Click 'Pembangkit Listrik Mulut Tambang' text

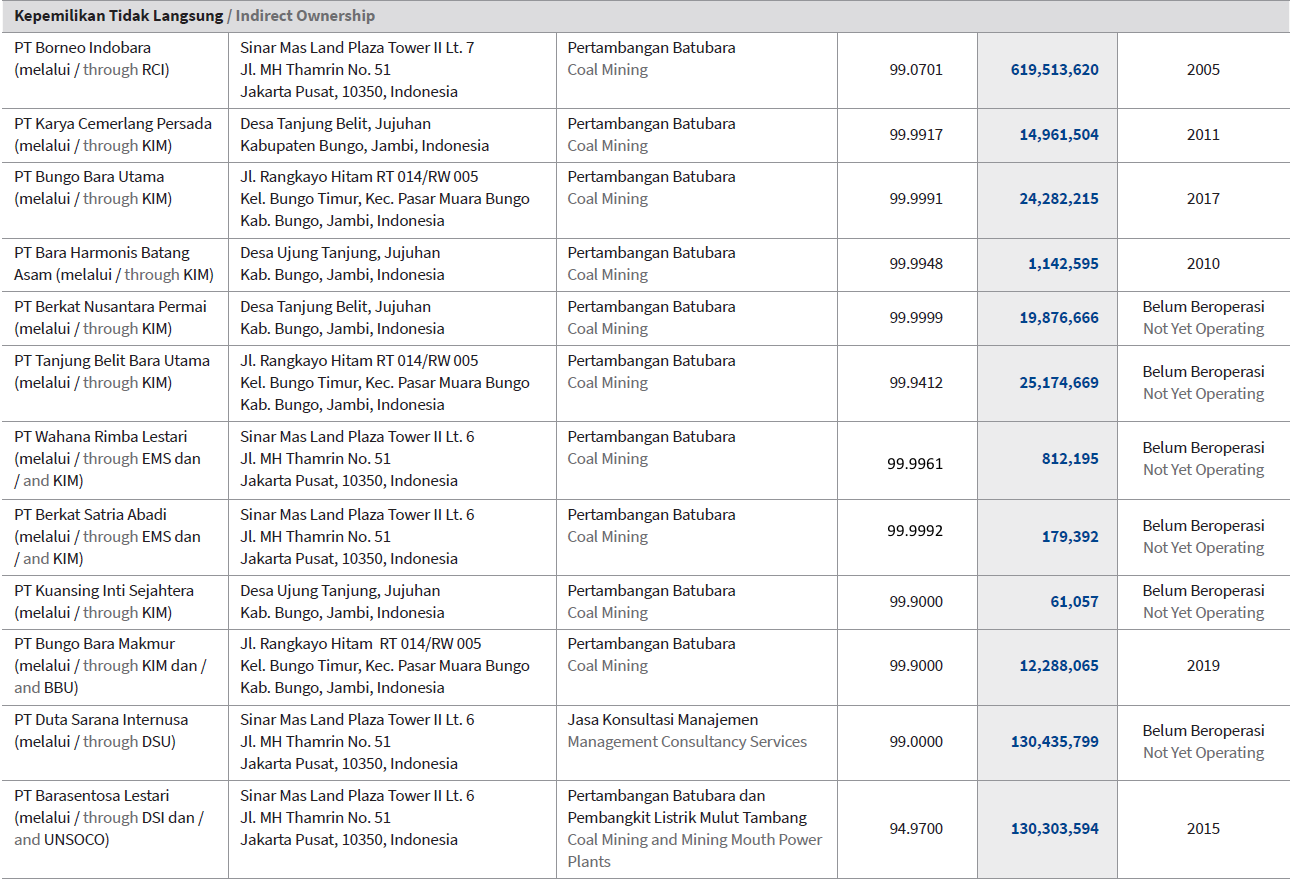pyautogui.click(x=687, y=818)
